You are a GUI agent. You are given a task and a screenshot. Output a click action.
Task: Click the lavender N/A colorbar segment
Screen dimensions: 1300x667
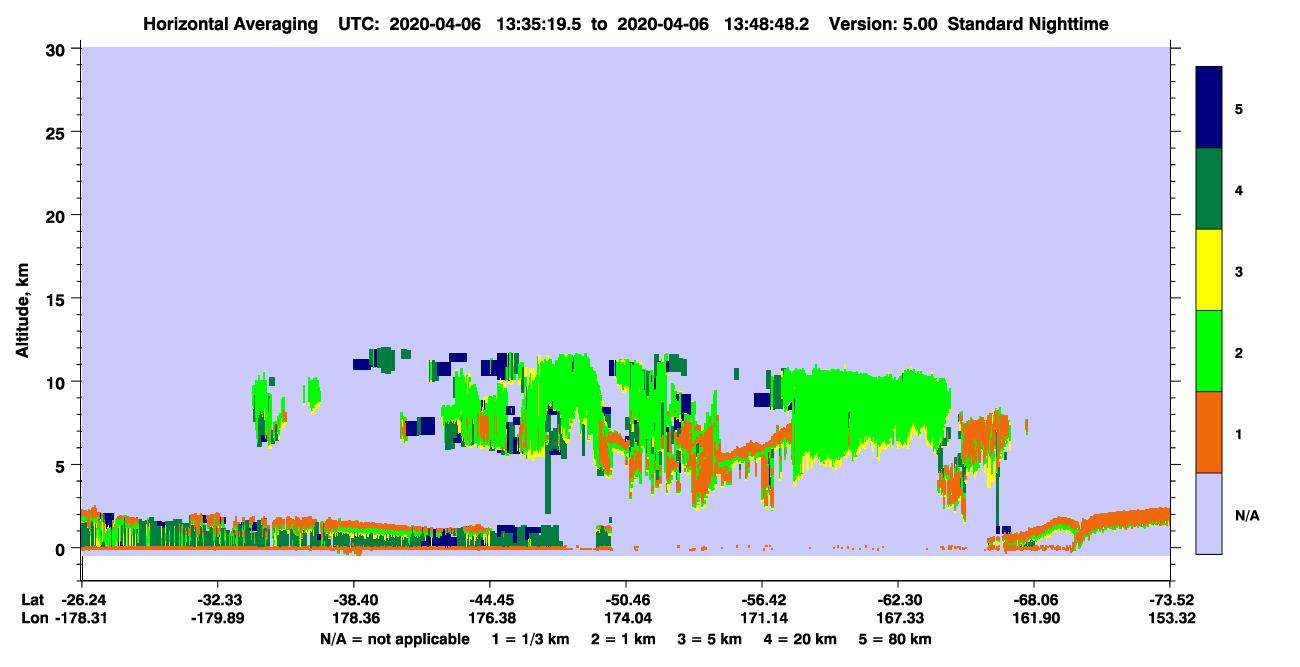tap(1209, 513)
